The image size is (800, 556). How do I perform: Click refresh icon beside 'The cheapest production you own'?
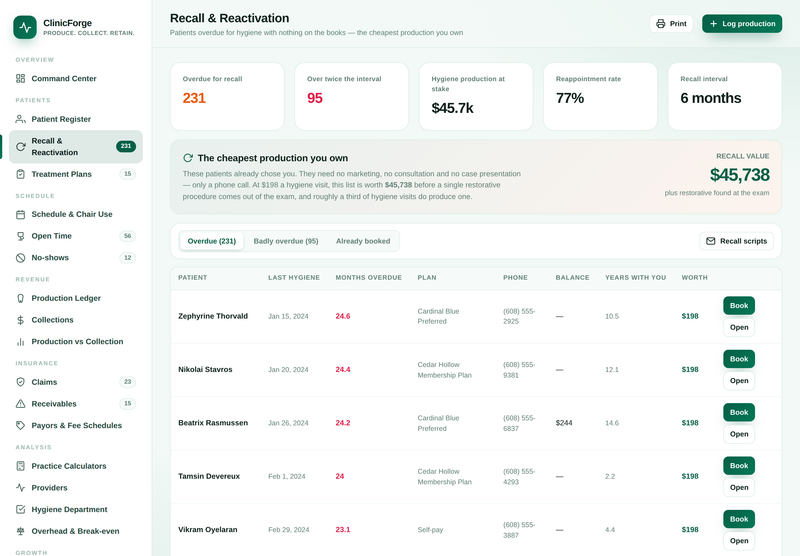[188, 158]
